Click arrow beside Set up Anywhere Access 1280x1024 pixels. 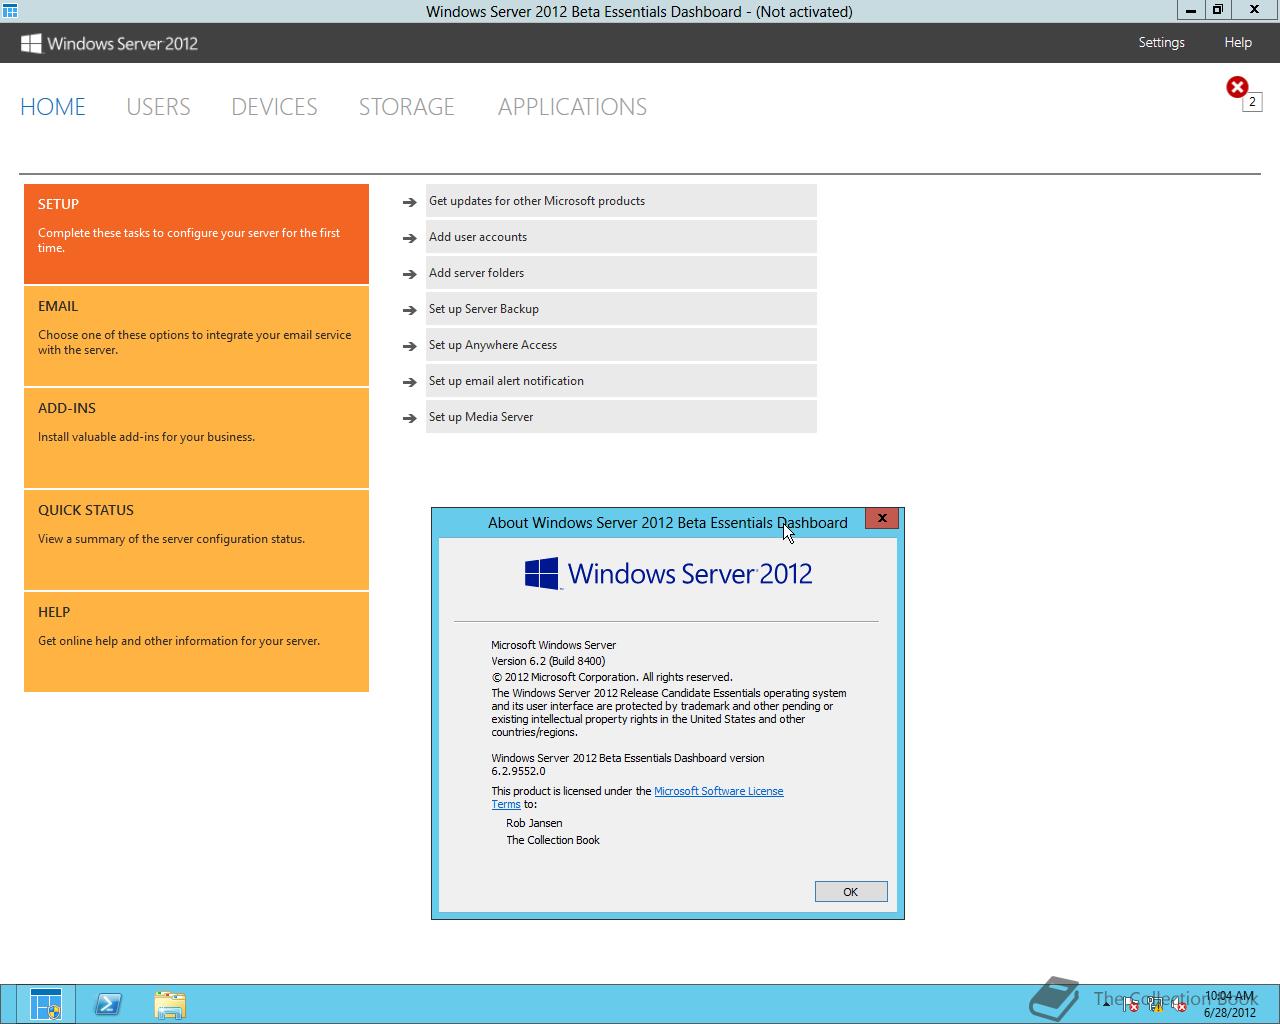[409, 346]
